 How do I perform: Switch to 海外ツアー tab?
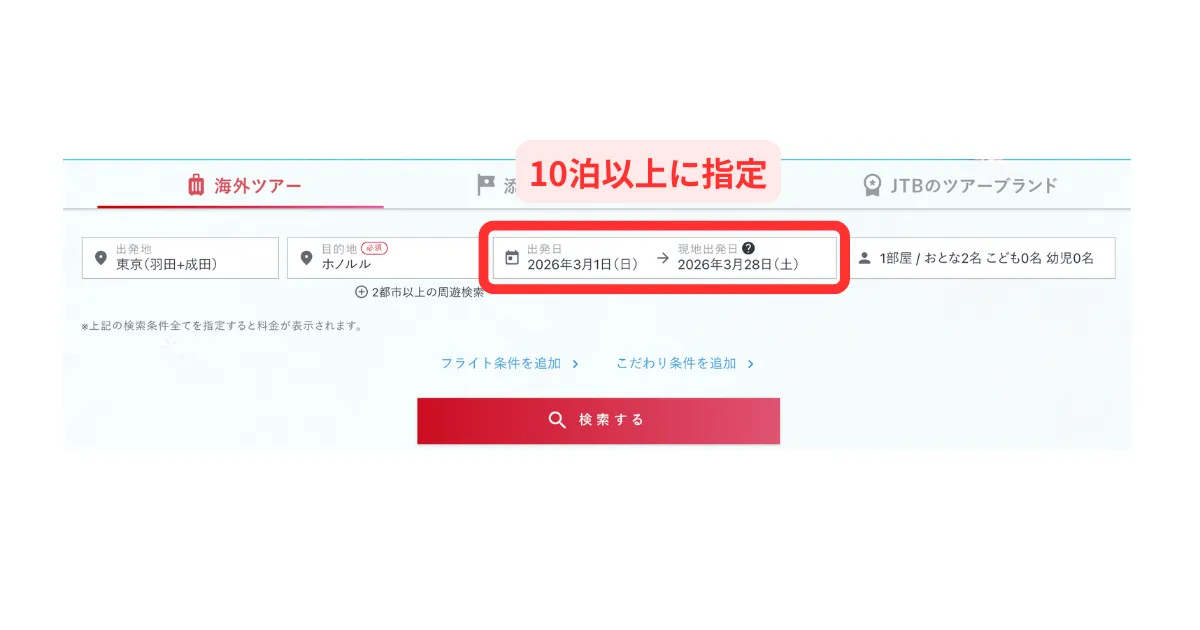(241, 185)
